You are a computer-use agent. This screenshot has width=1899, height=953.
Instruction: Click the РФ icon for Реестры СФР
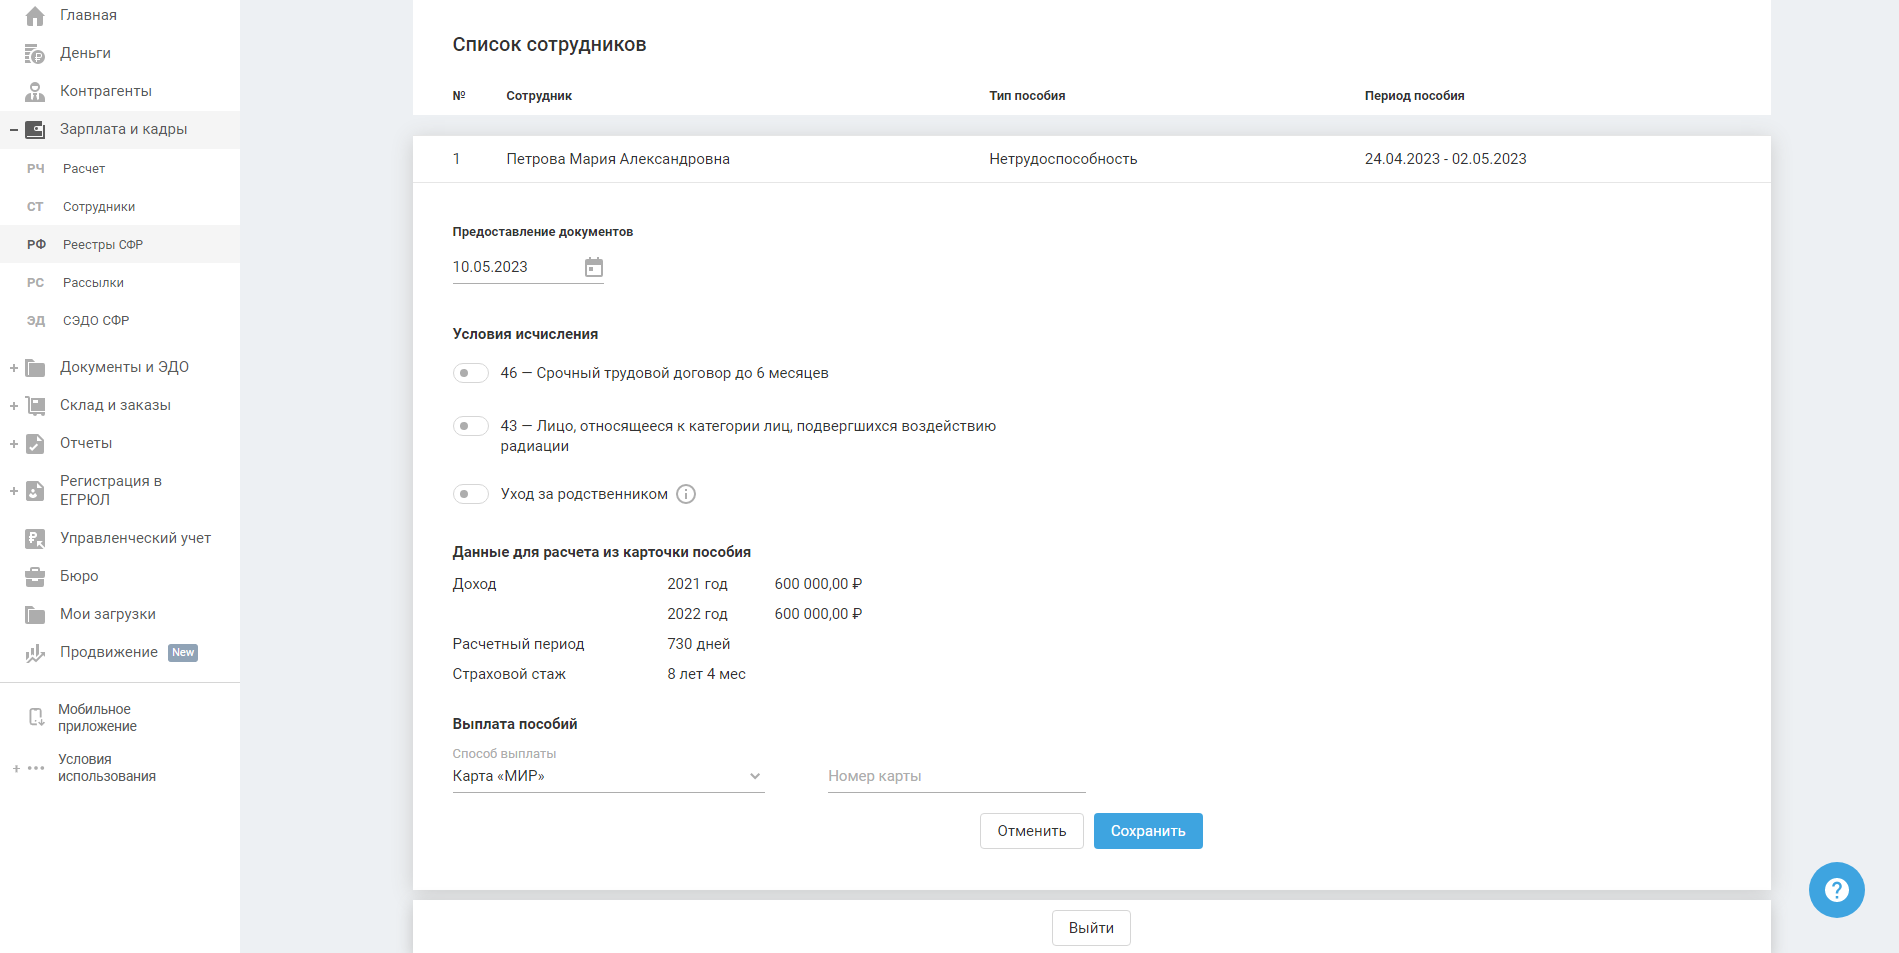pos(36,245)
